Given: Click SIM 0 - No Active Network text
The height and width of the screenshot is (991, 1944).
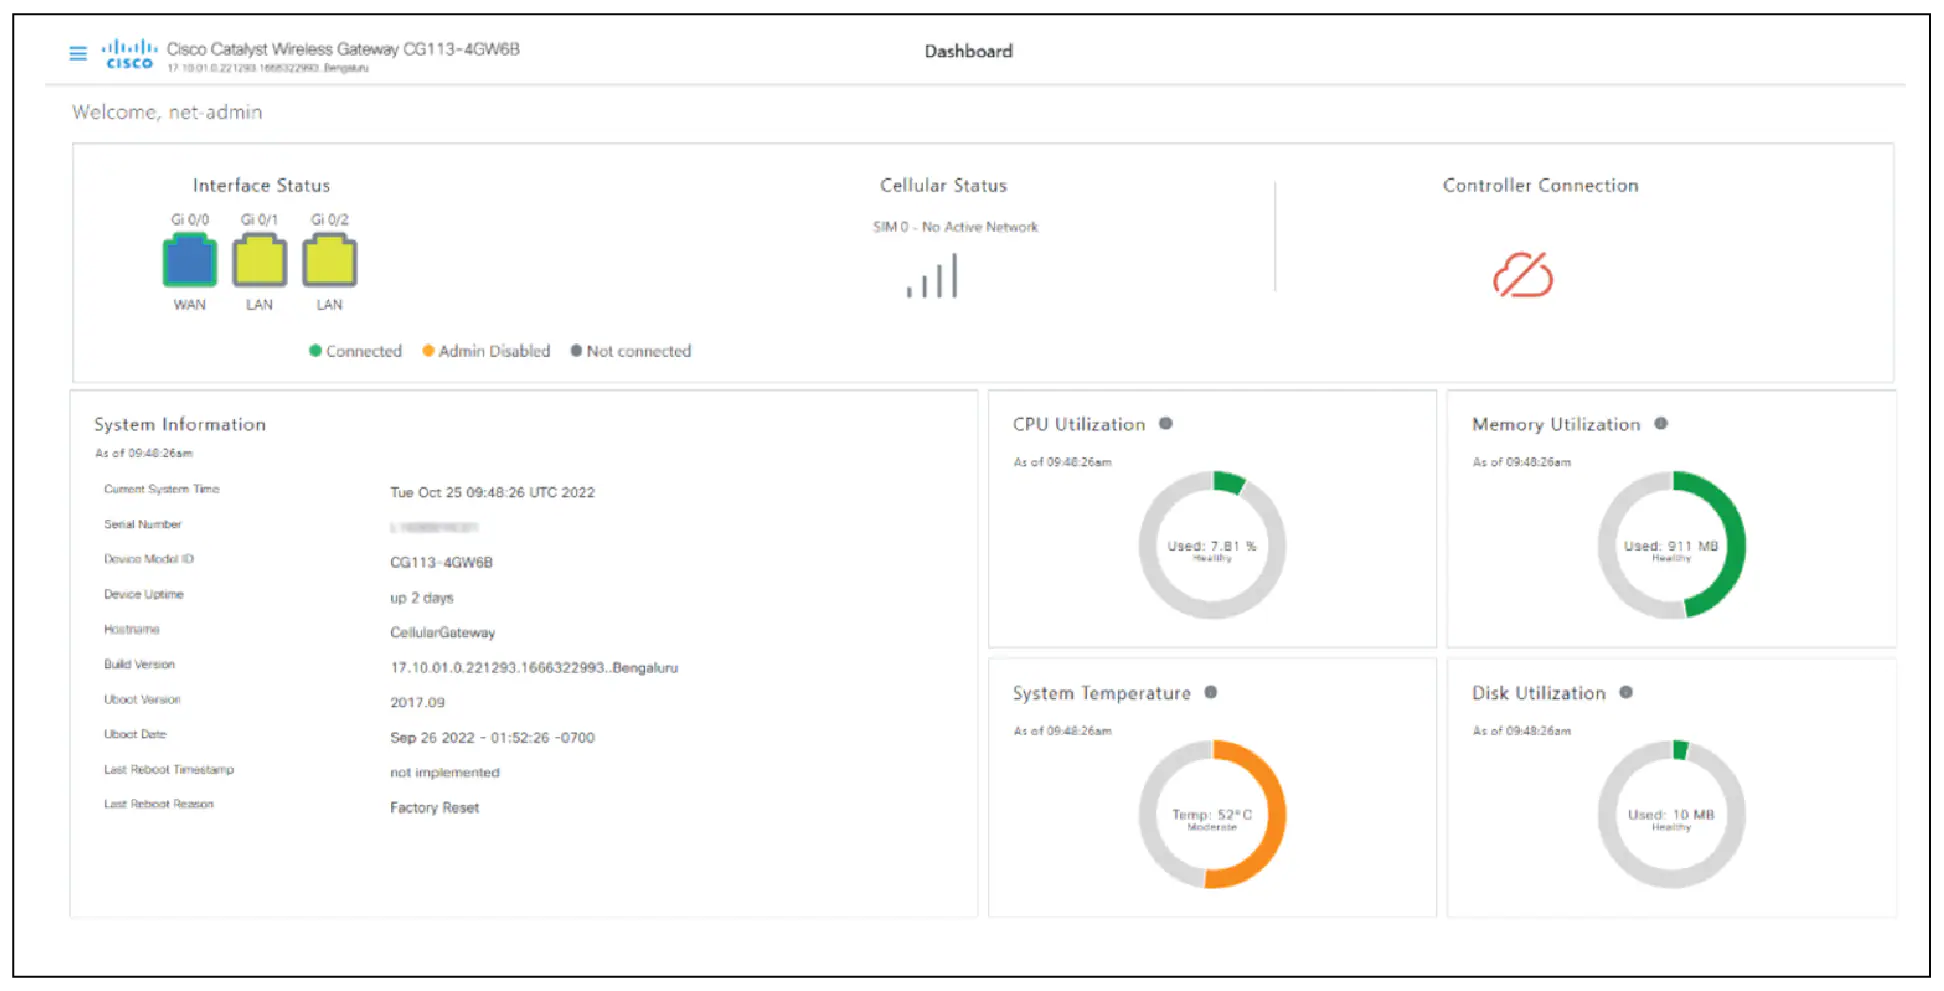Looking at the screenshot, I should [x=955, y=227].
